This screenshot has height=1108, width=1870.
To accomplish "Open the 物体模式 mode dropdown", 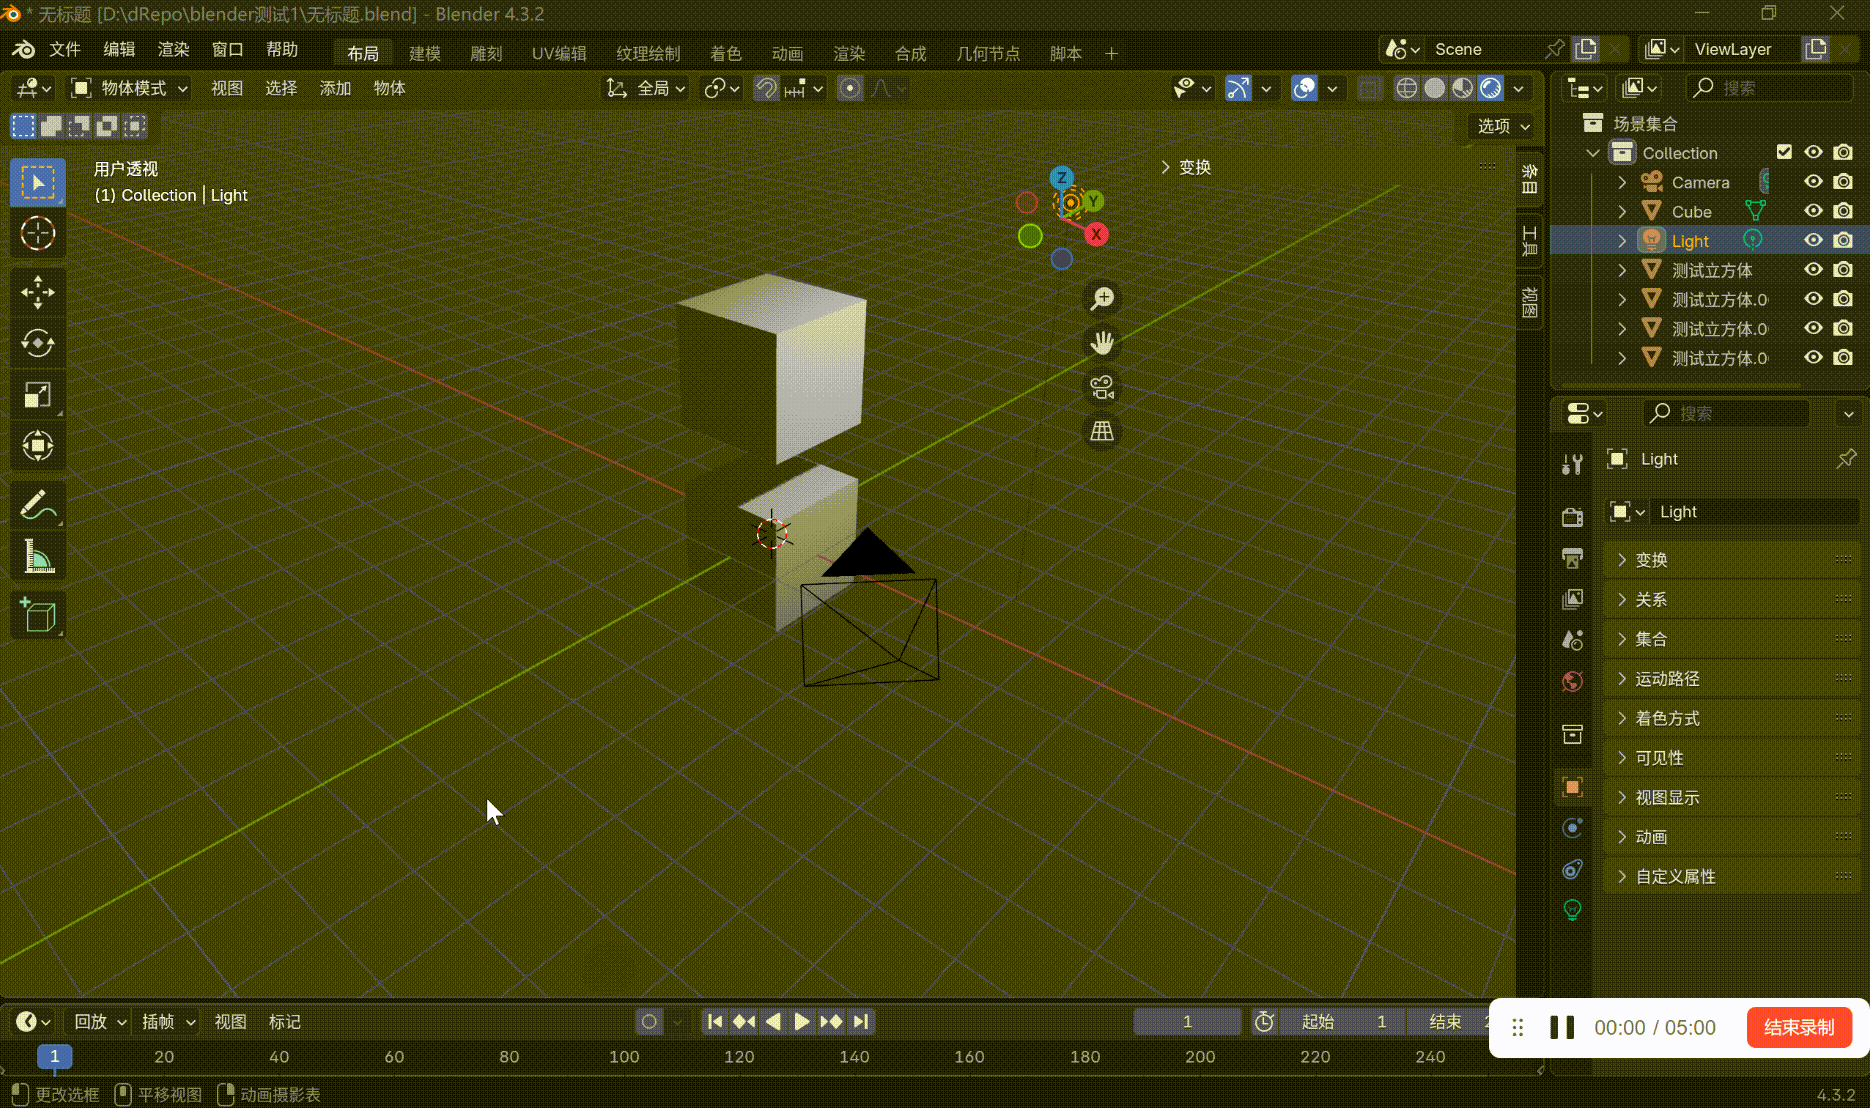I will click(x=129, y=88).
